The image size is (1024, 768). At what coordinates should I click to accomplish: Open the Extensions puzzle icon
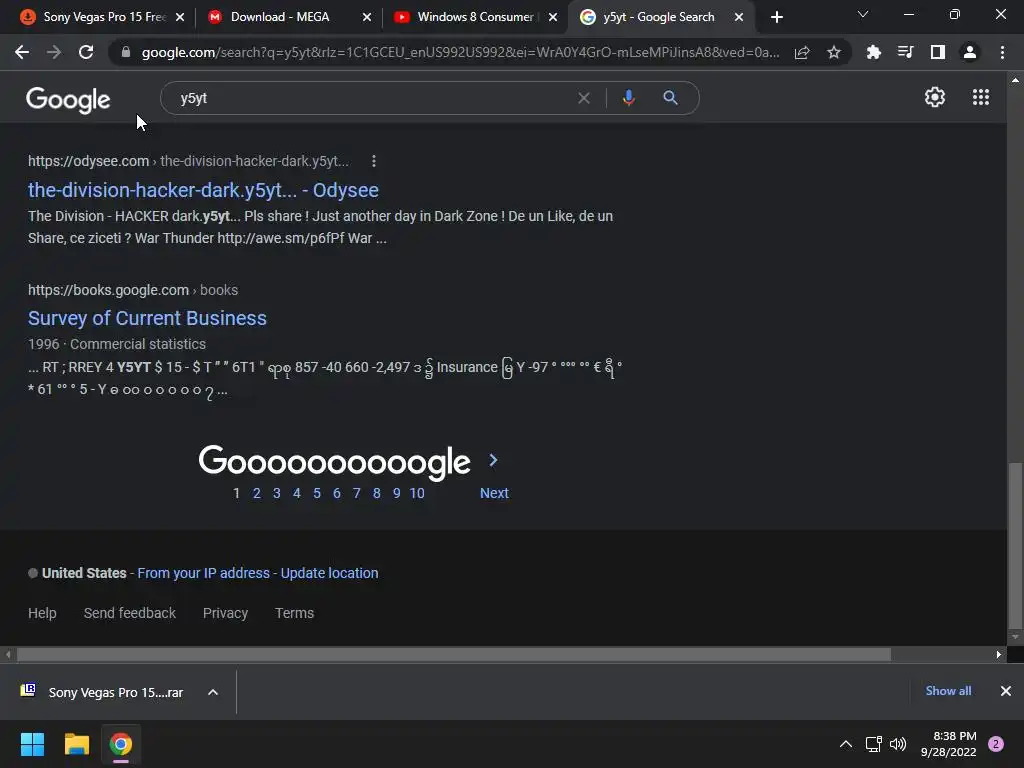pos(873,52)
